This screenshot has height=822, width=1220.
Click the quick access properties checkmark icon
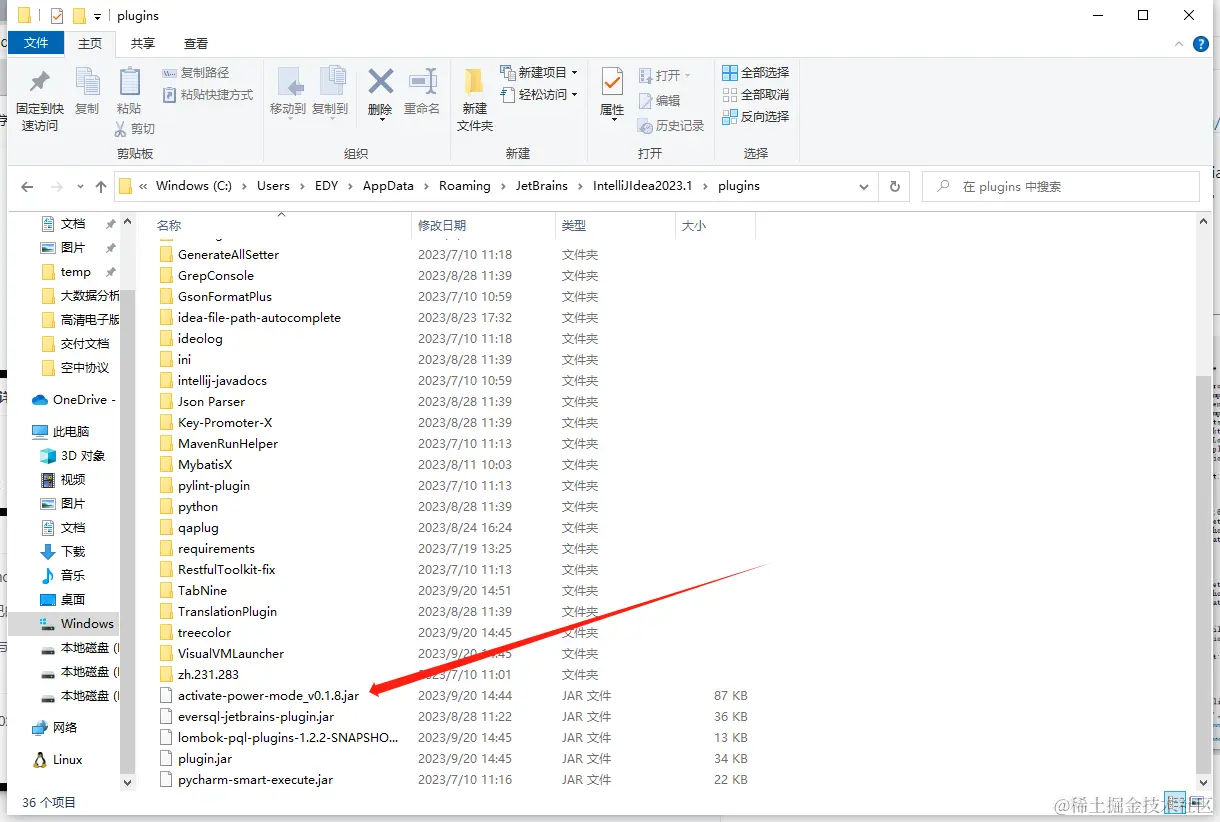point(56,15)
